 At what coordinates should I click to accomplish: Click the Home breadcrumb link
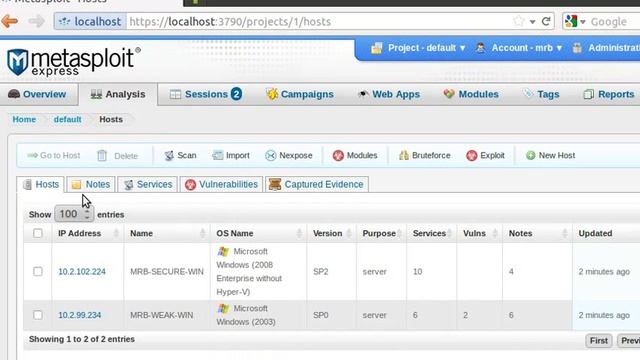(x=24, y=120)
